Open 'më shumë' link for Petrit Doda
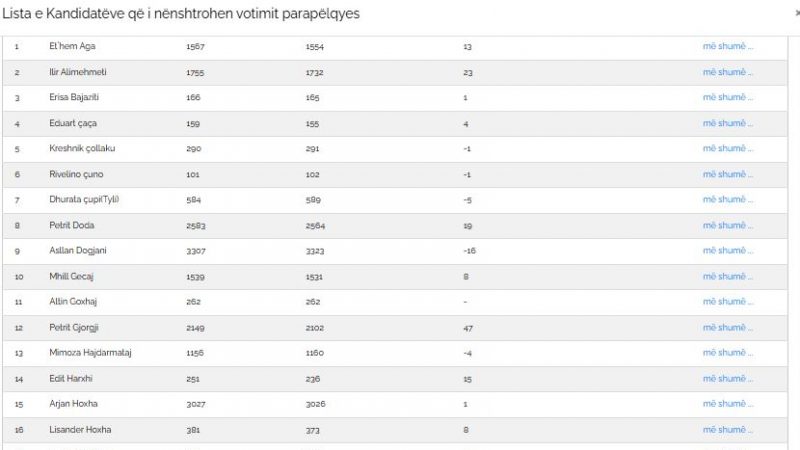Screen dimensions: 800x450 click(x=728, y=226)
